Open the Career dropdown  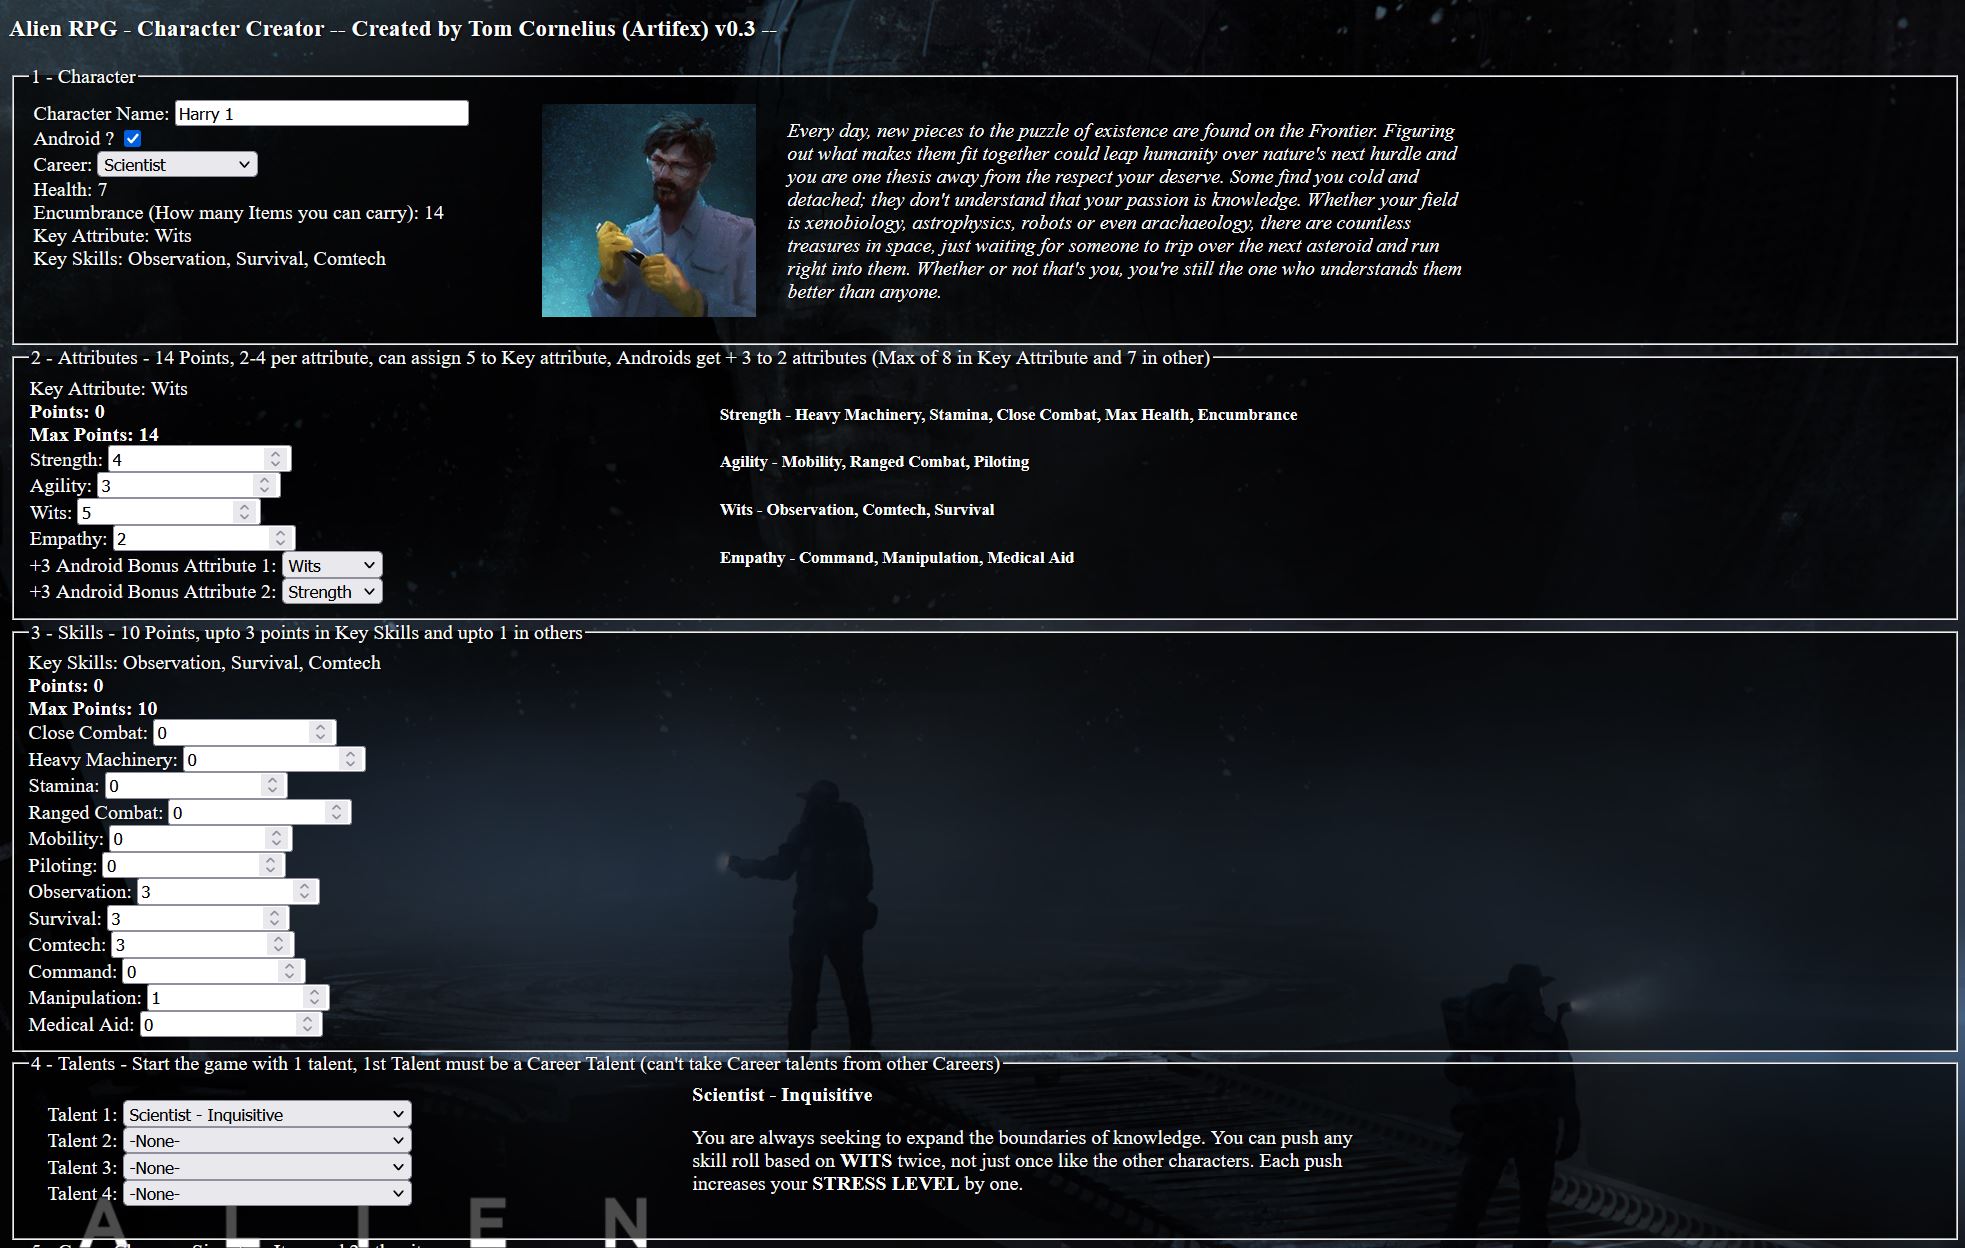176,164
